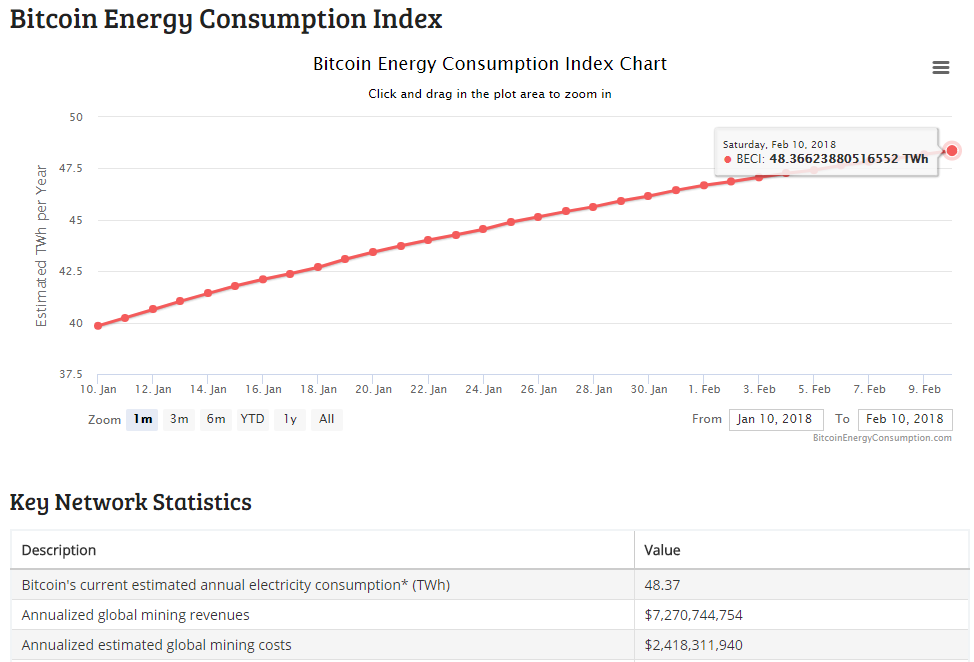Choose the YTD zoom option

pos(253,419)
